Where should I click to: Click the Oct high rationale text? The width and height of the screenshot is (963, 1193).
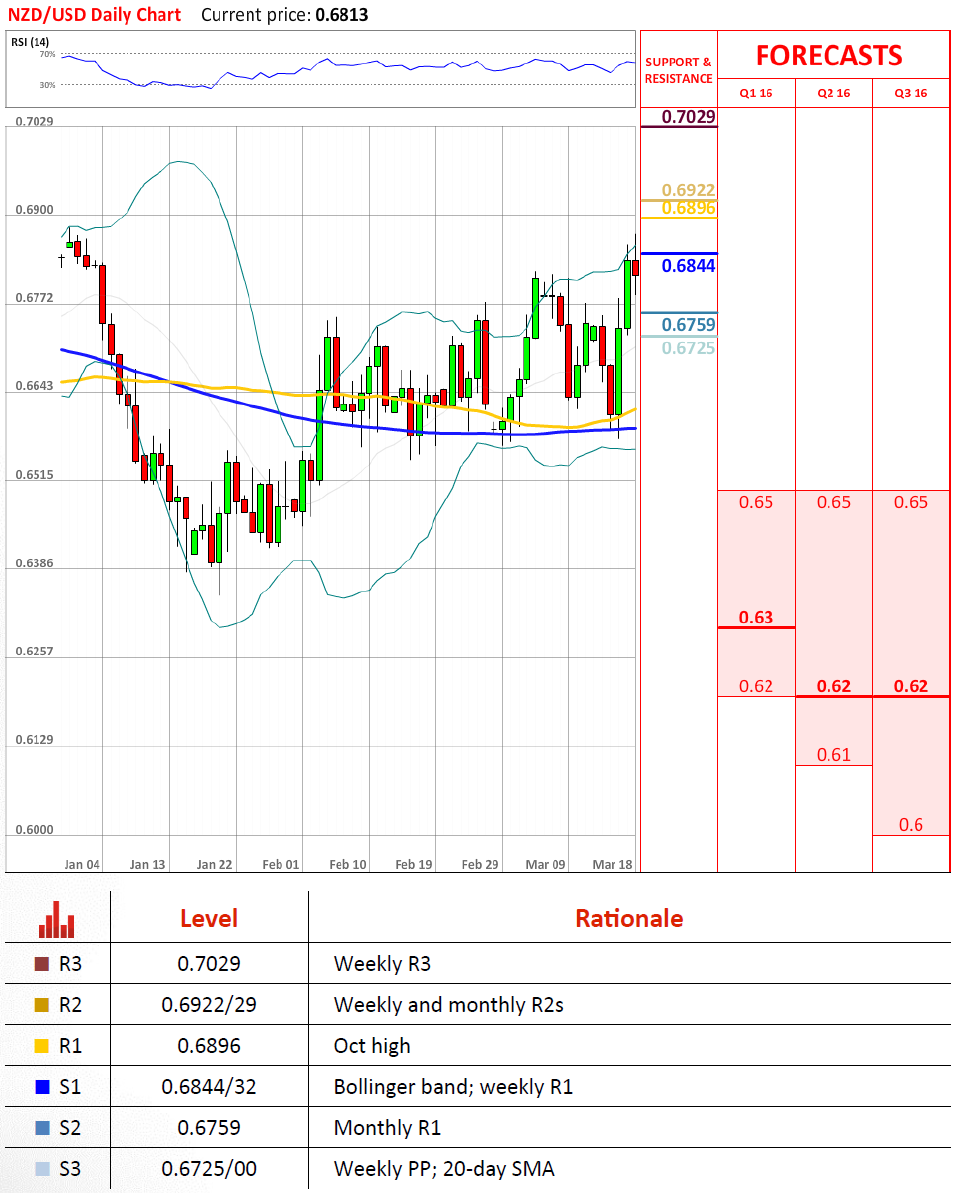point(372,1046)
